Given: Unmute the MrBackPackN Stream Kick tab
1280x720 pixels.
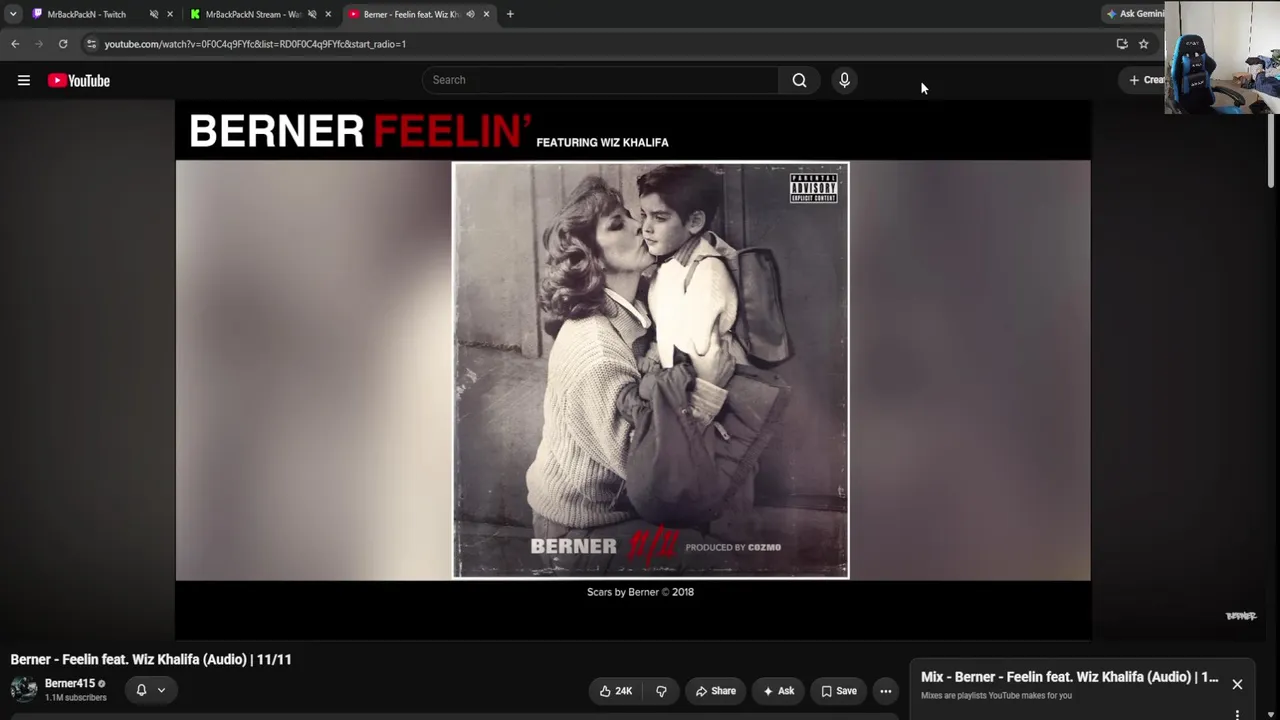Looking at the screenshot, I should pyautogui.click(x=312, y=14).
